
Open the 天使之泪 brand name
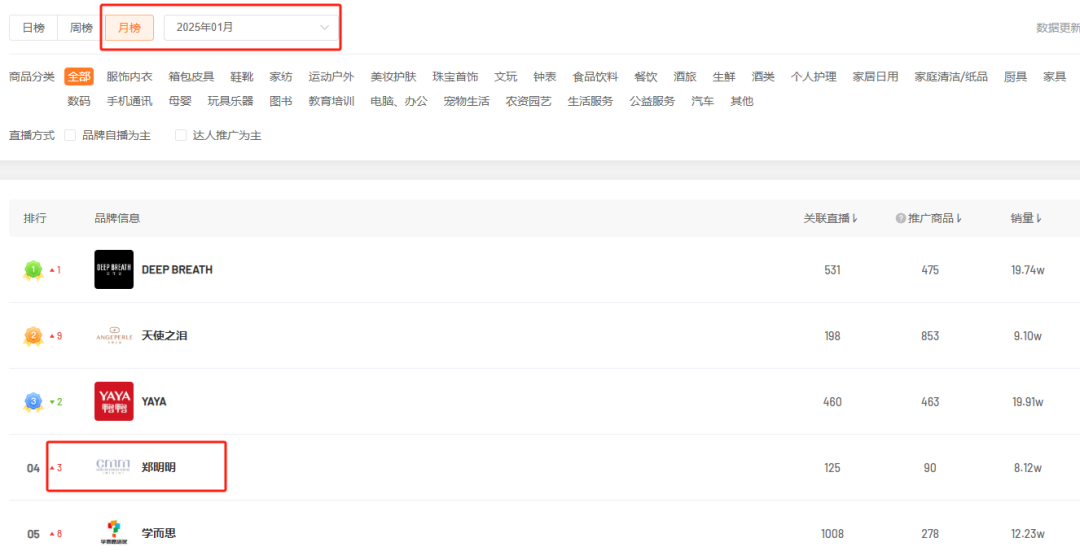(164, 335)
